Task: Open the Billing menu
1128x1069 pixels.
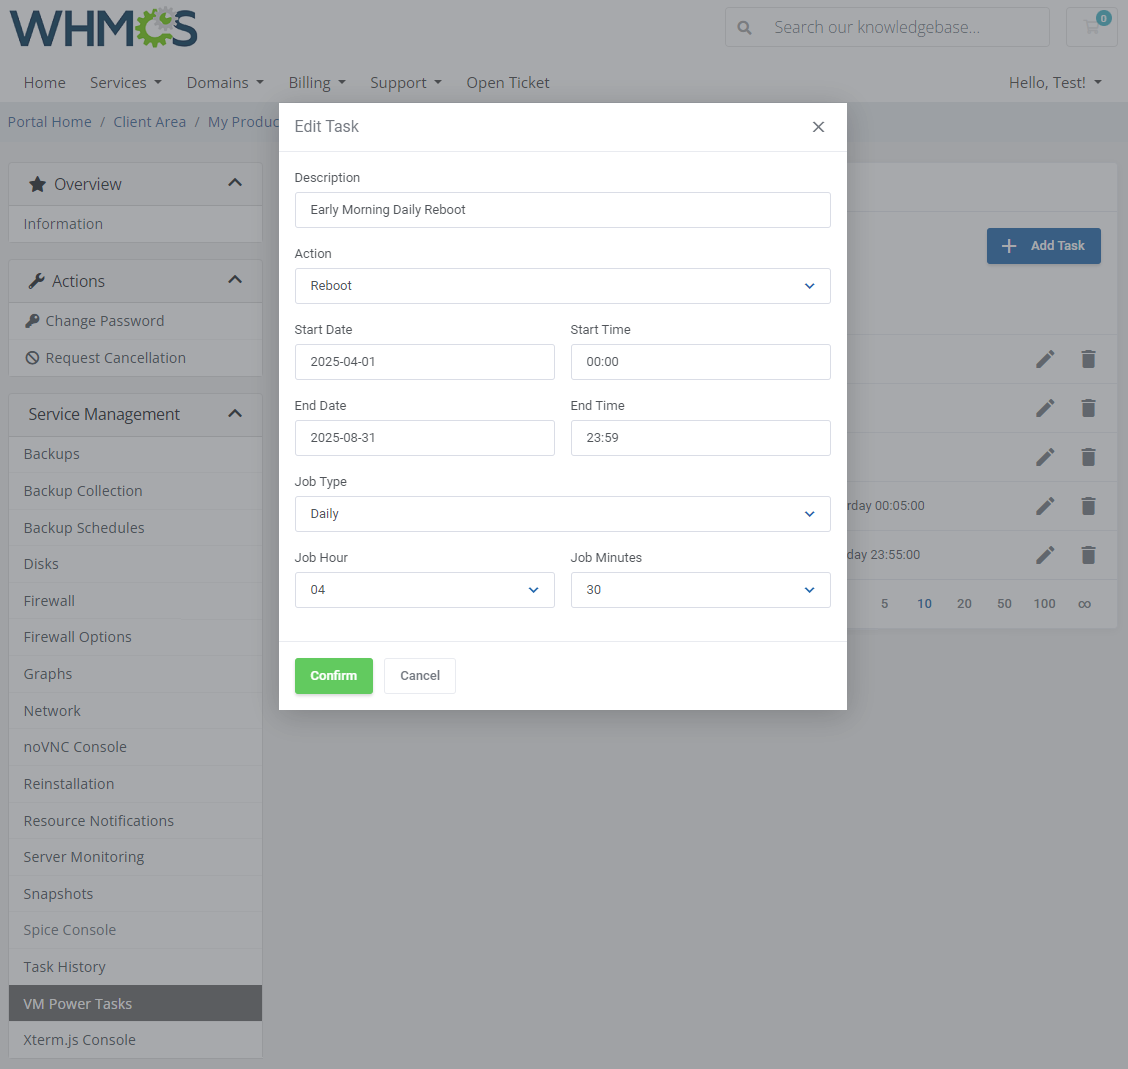Action: click(317, 82)
